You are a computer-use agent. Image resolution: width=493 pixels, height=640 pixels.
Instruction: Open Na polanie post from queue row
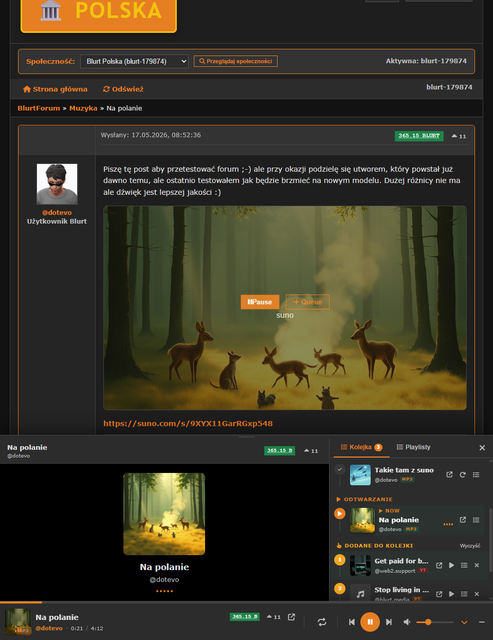[x=463, y=520]
